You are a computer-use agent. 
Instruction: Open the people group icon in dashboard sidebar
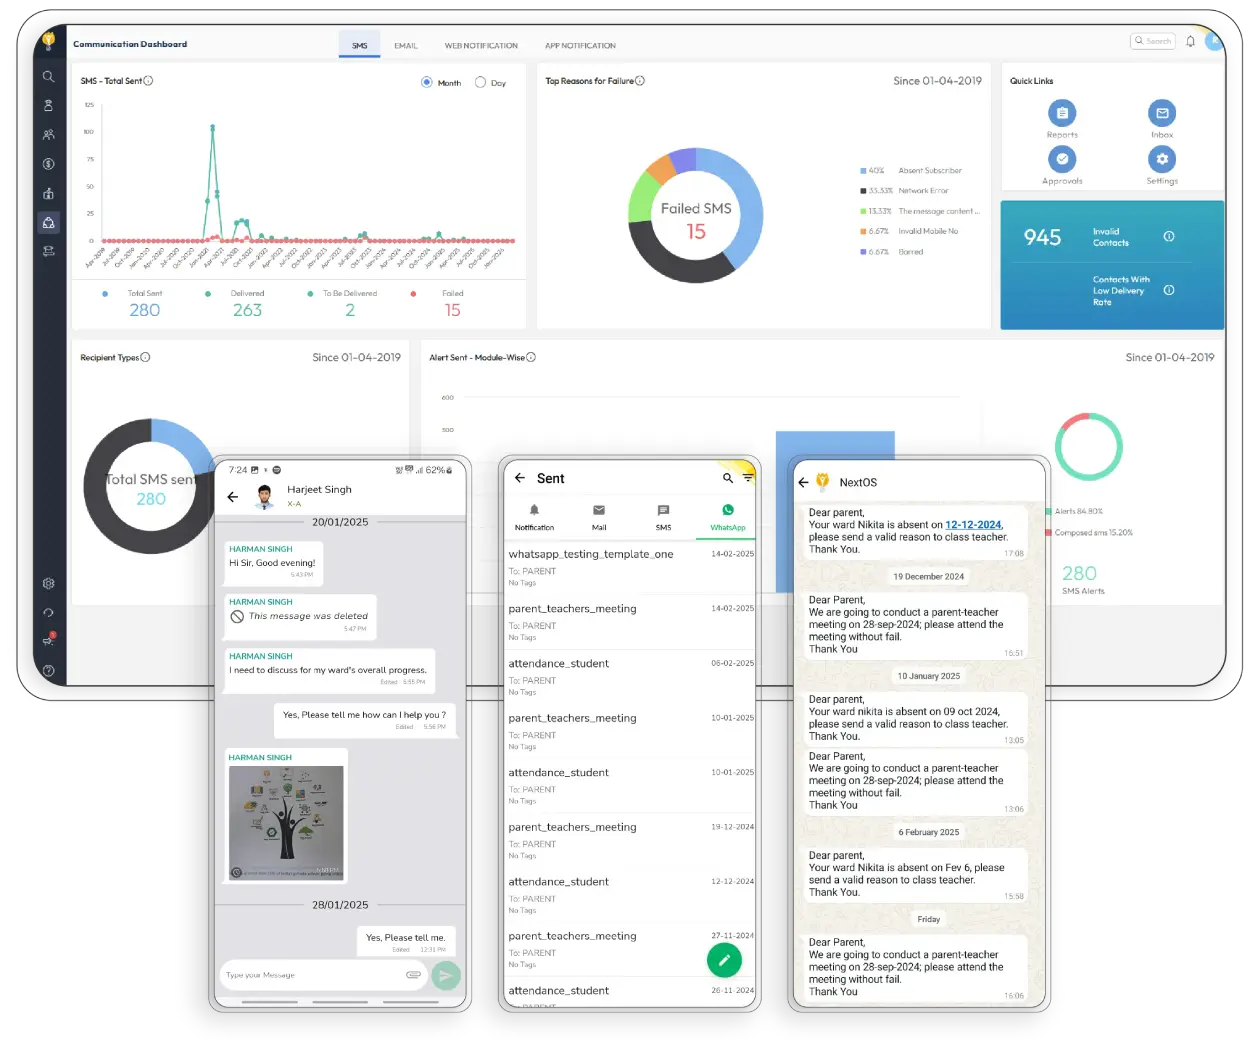(48, 134)
